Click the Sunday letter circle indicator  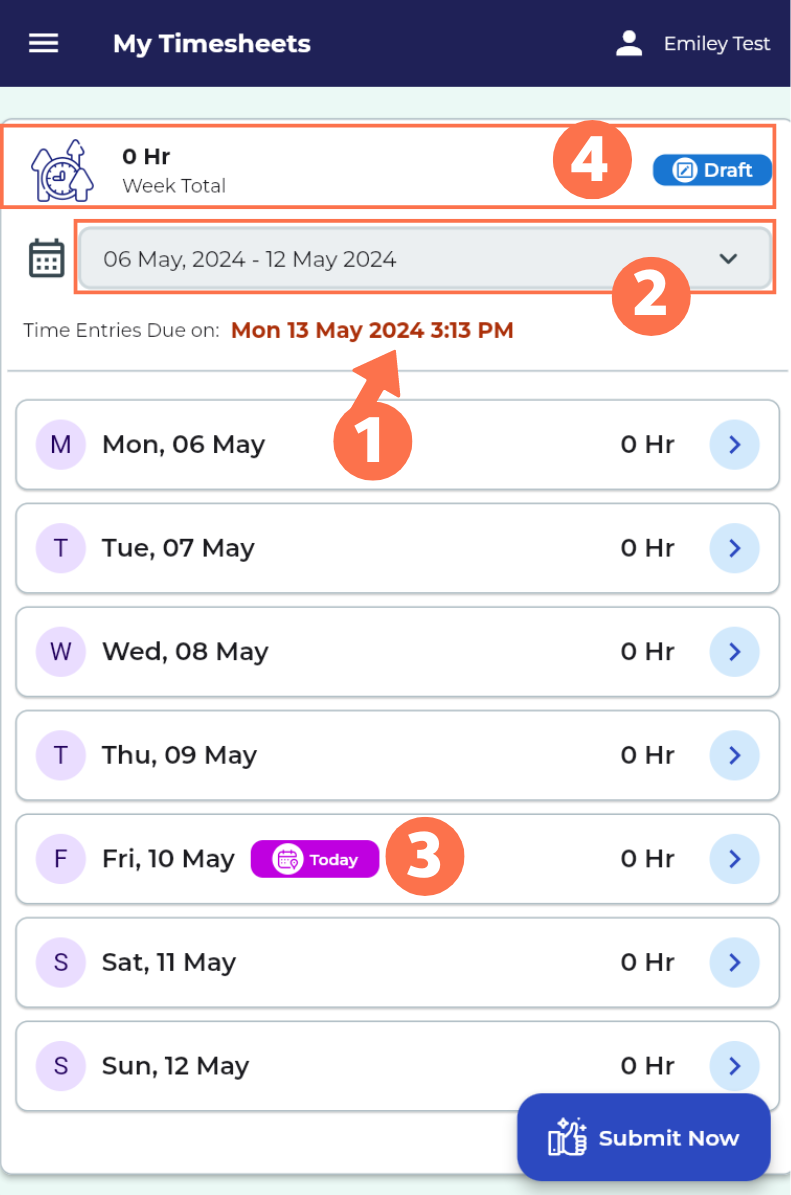(61, 1066)
